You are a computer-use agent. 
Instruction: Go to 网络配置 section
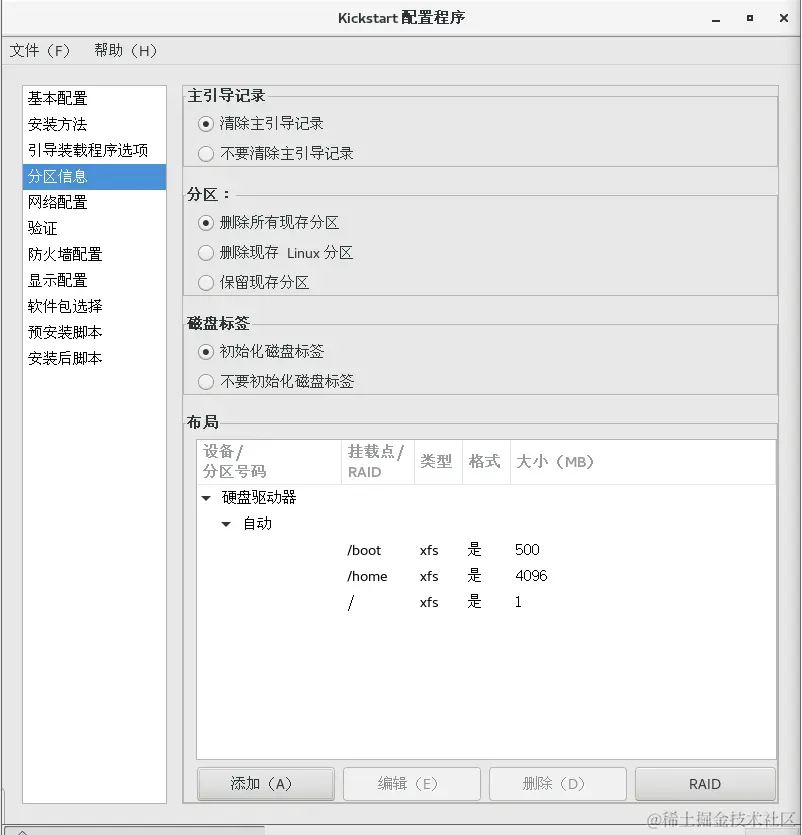pos(94,202)
